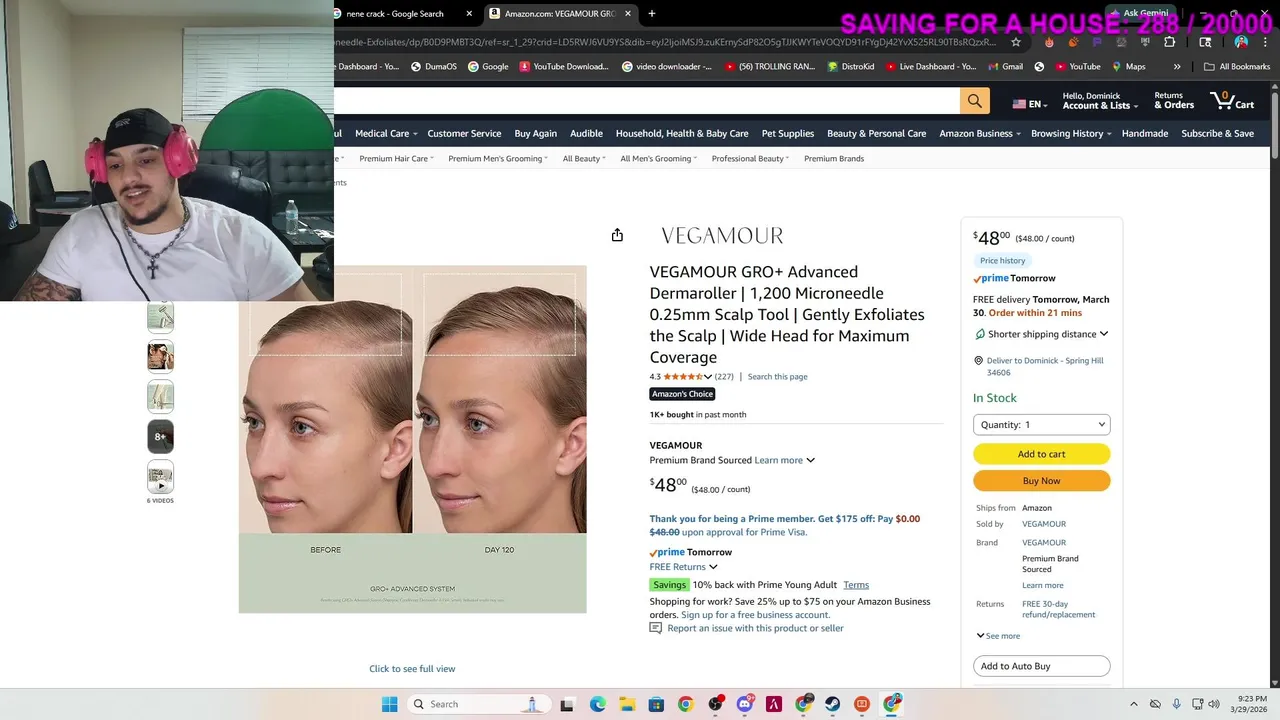Open Returns & Orders link
The width and height of the screenshot is (1280, 720).
(1174, 101)
